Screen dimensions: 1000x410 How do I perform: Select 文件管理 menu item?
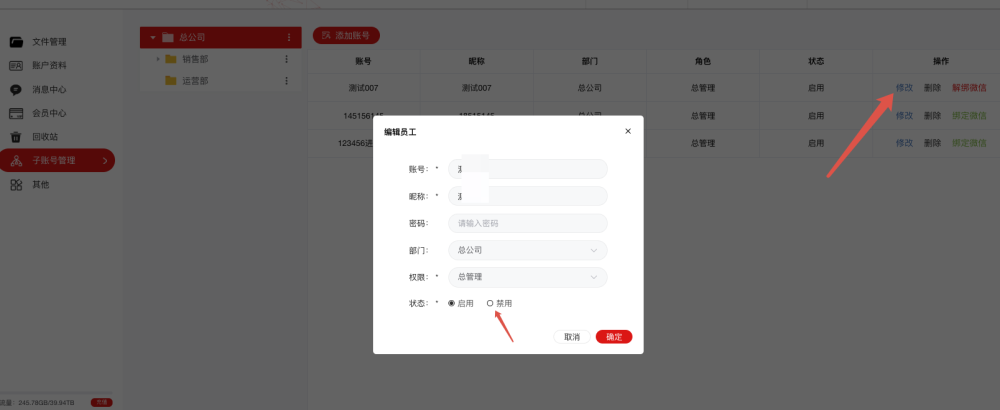tap(50, 42)
